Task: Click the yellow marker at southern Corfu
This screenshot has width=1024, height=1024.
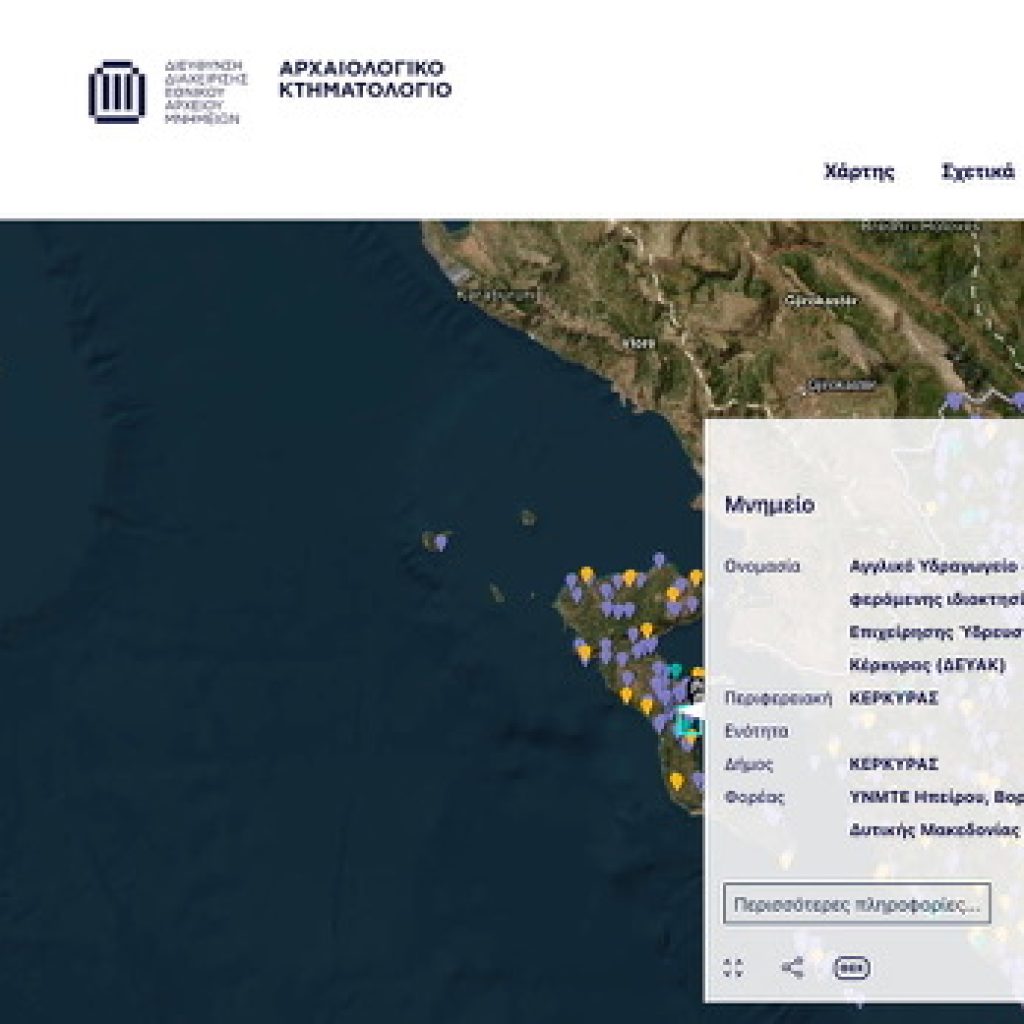Action: point(677,781)
